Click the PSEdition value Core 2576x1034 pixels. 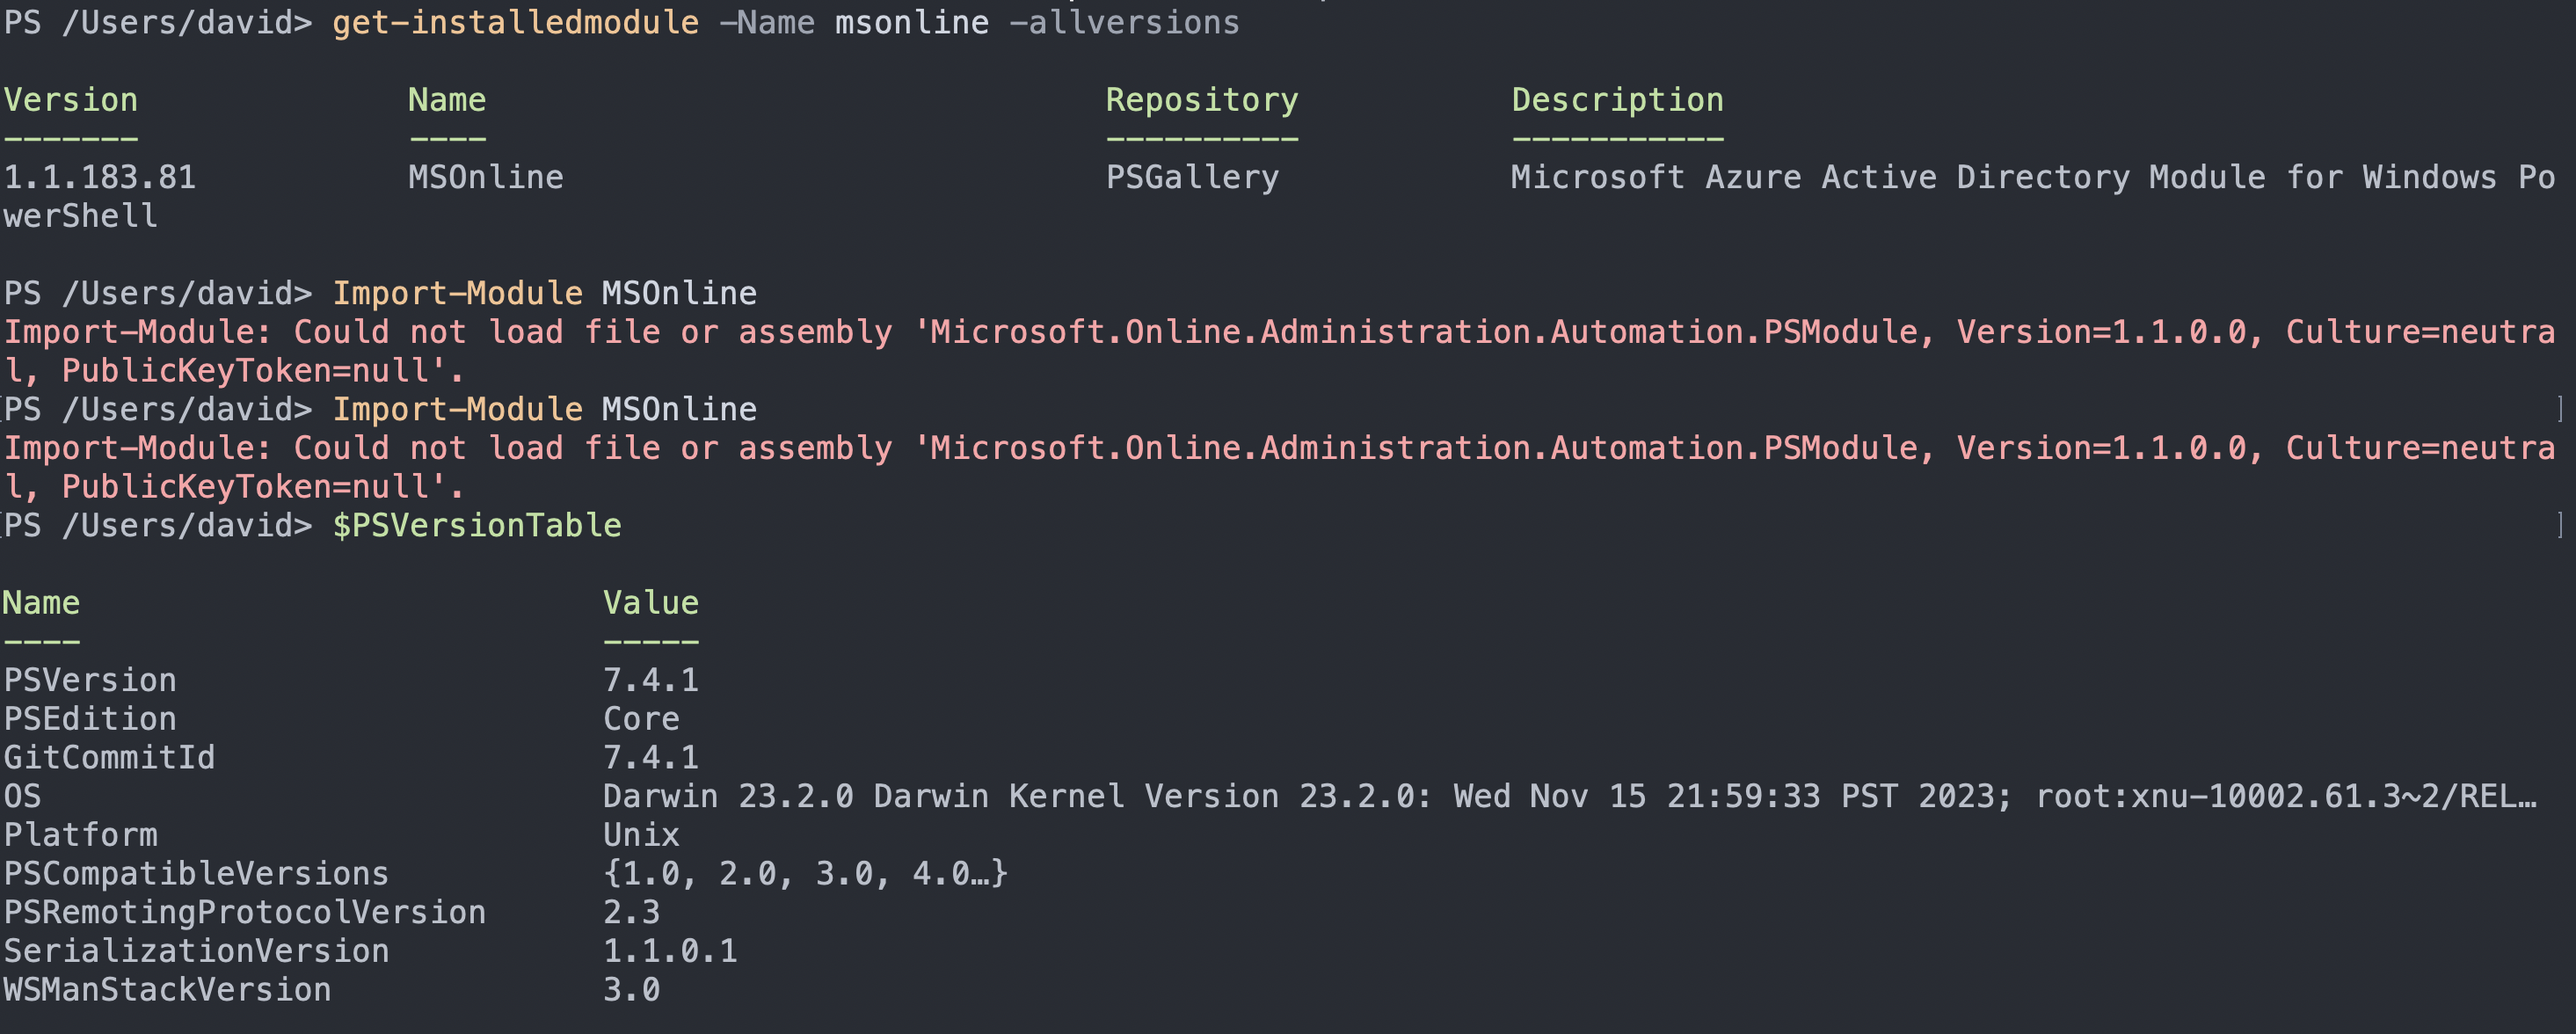641,719
